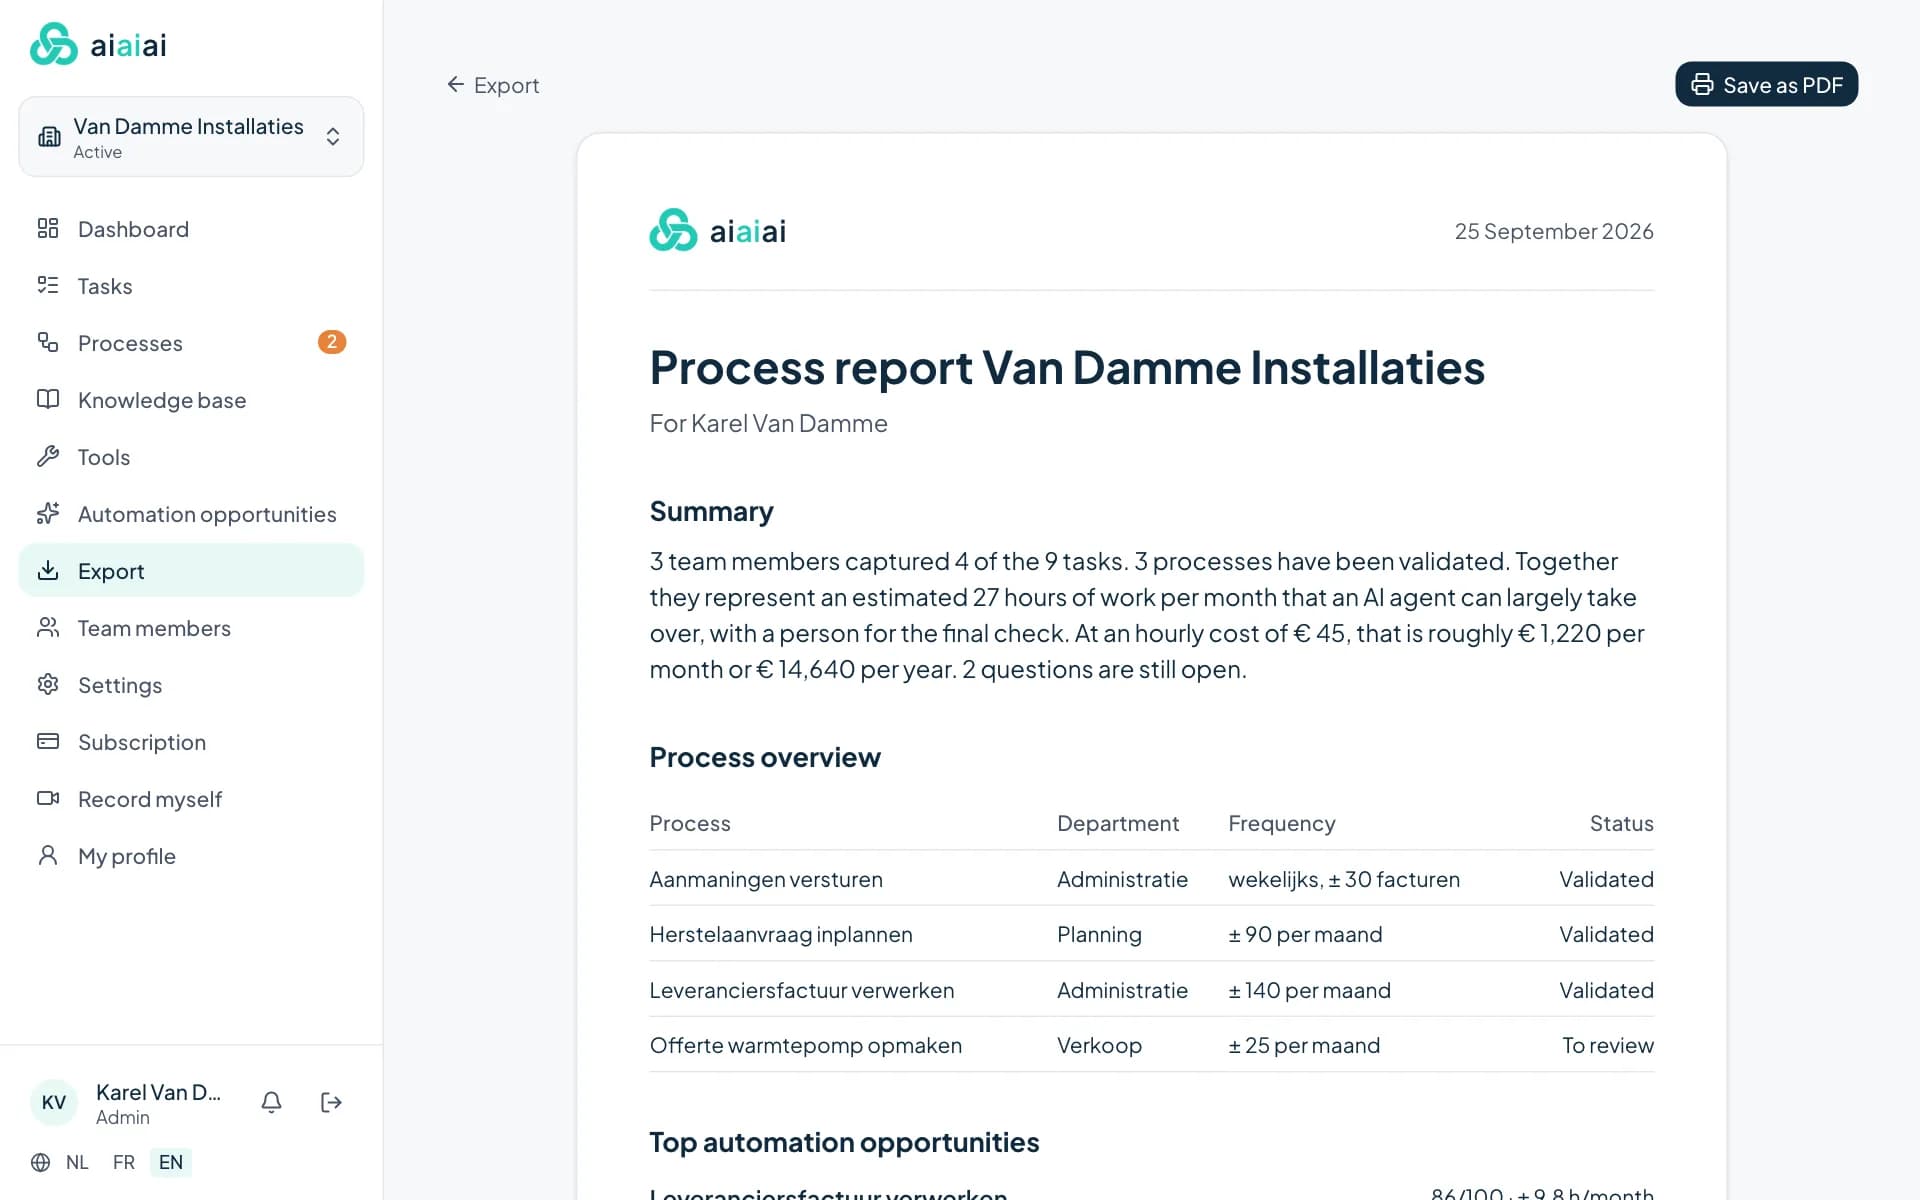The height and width of the screenshot is (1200, 1920).
Task: Go to Dashboard in the sidebar
Action: (x=191, y=229)
